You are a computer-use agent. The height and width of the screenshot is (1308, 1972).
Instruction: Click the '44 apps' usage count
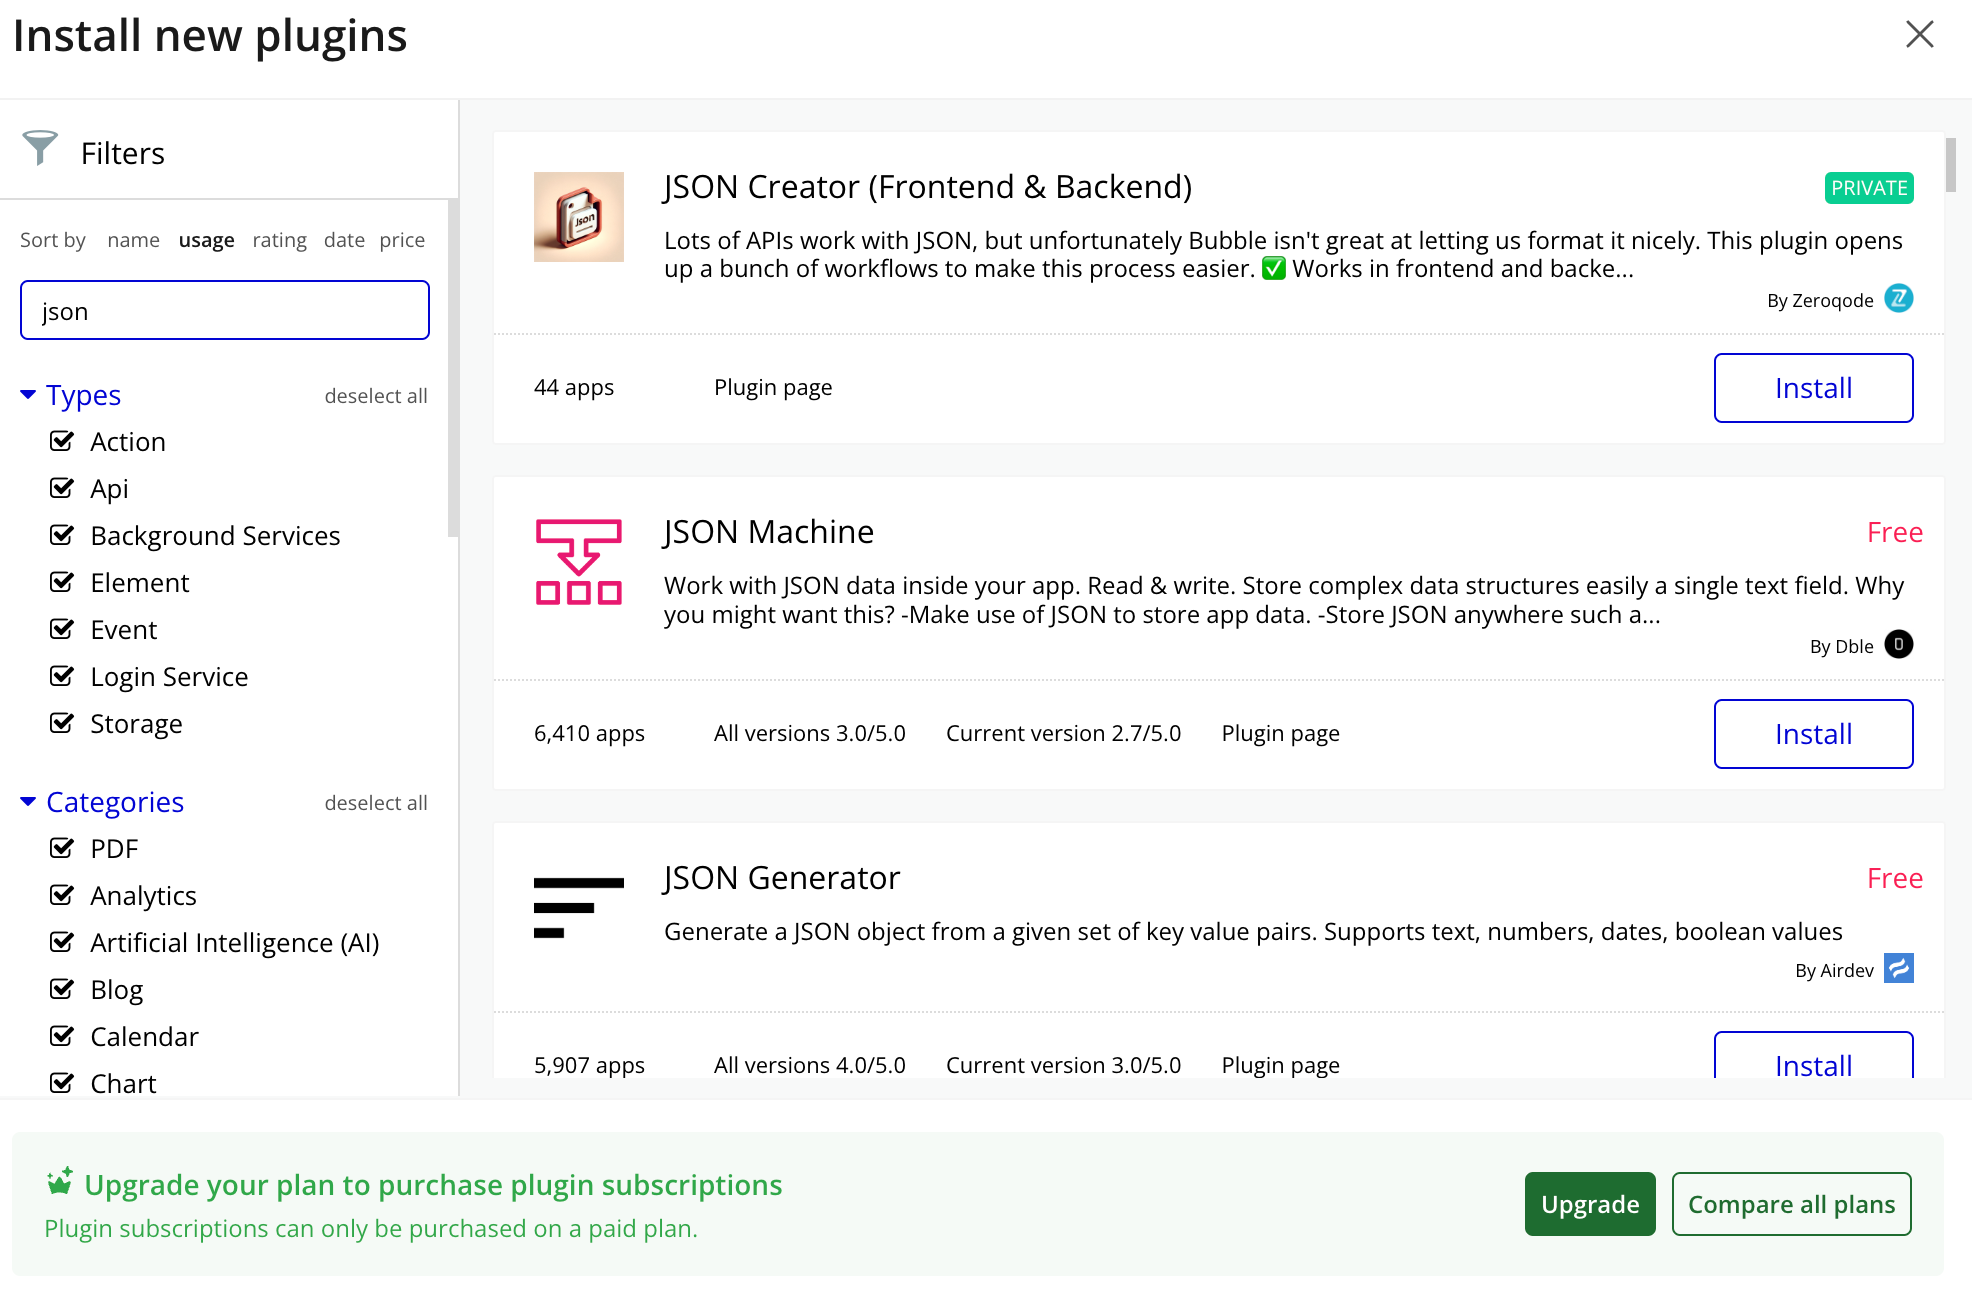click(574, 387)
